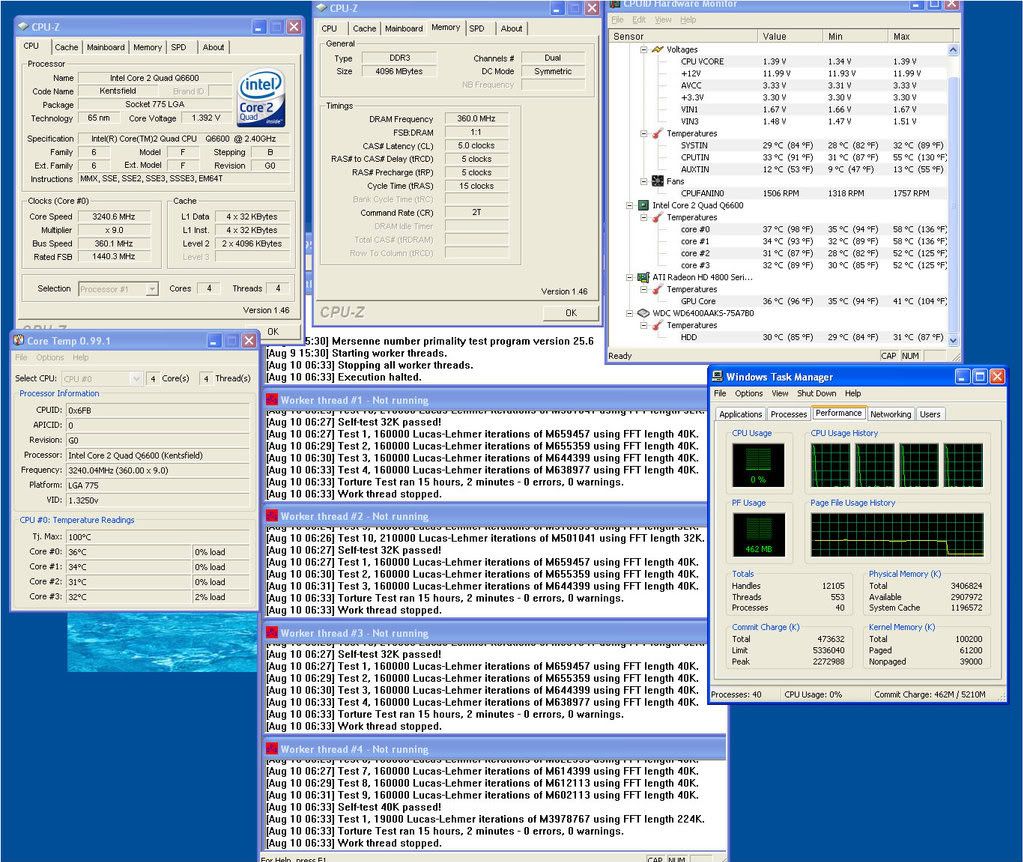
Task: Collapse the WDC WD6400AAKS drive node
Action: tap(630, 313)
